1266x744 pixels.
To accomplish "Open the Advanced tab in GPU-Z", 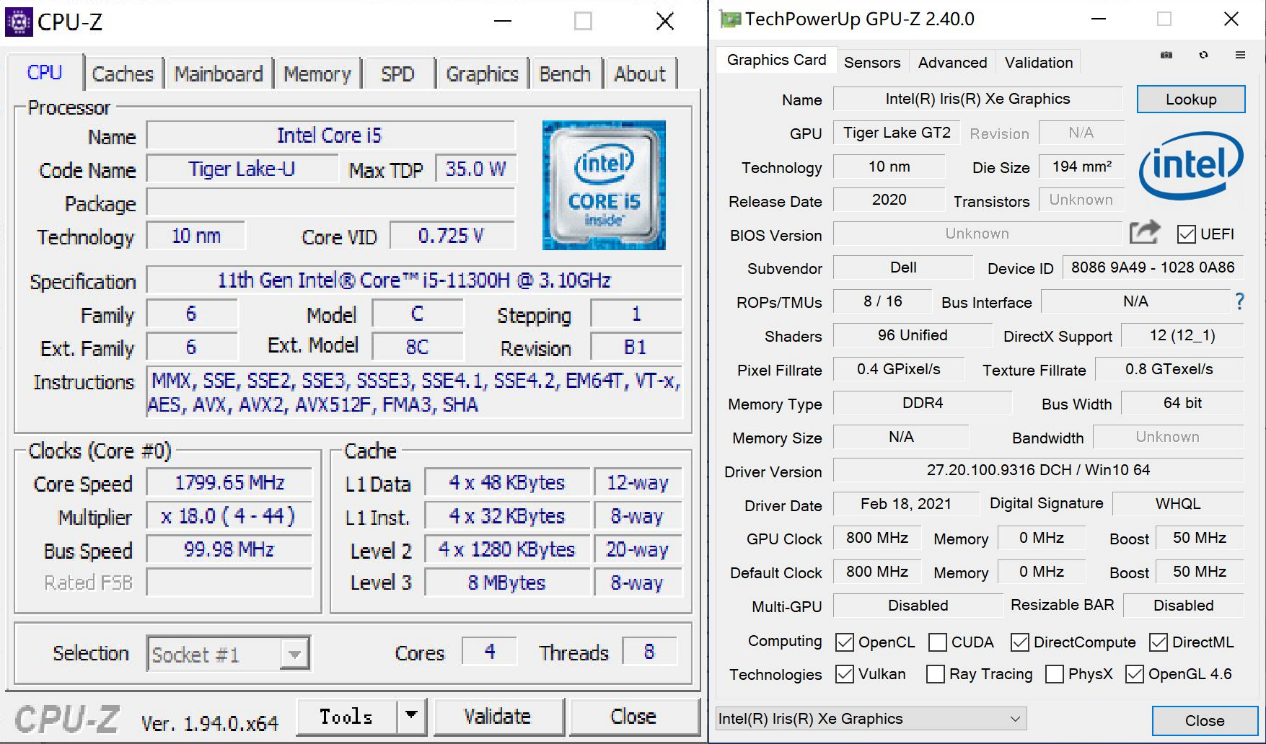I will pos(953,62).
